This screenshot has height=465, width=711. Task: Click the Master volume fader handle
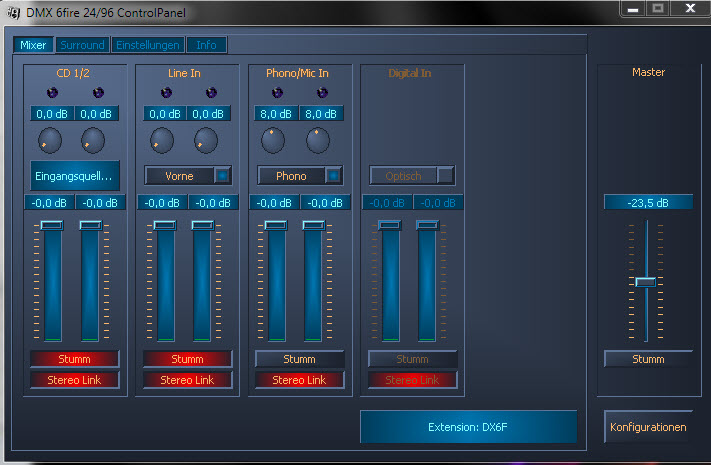(645, 282)
